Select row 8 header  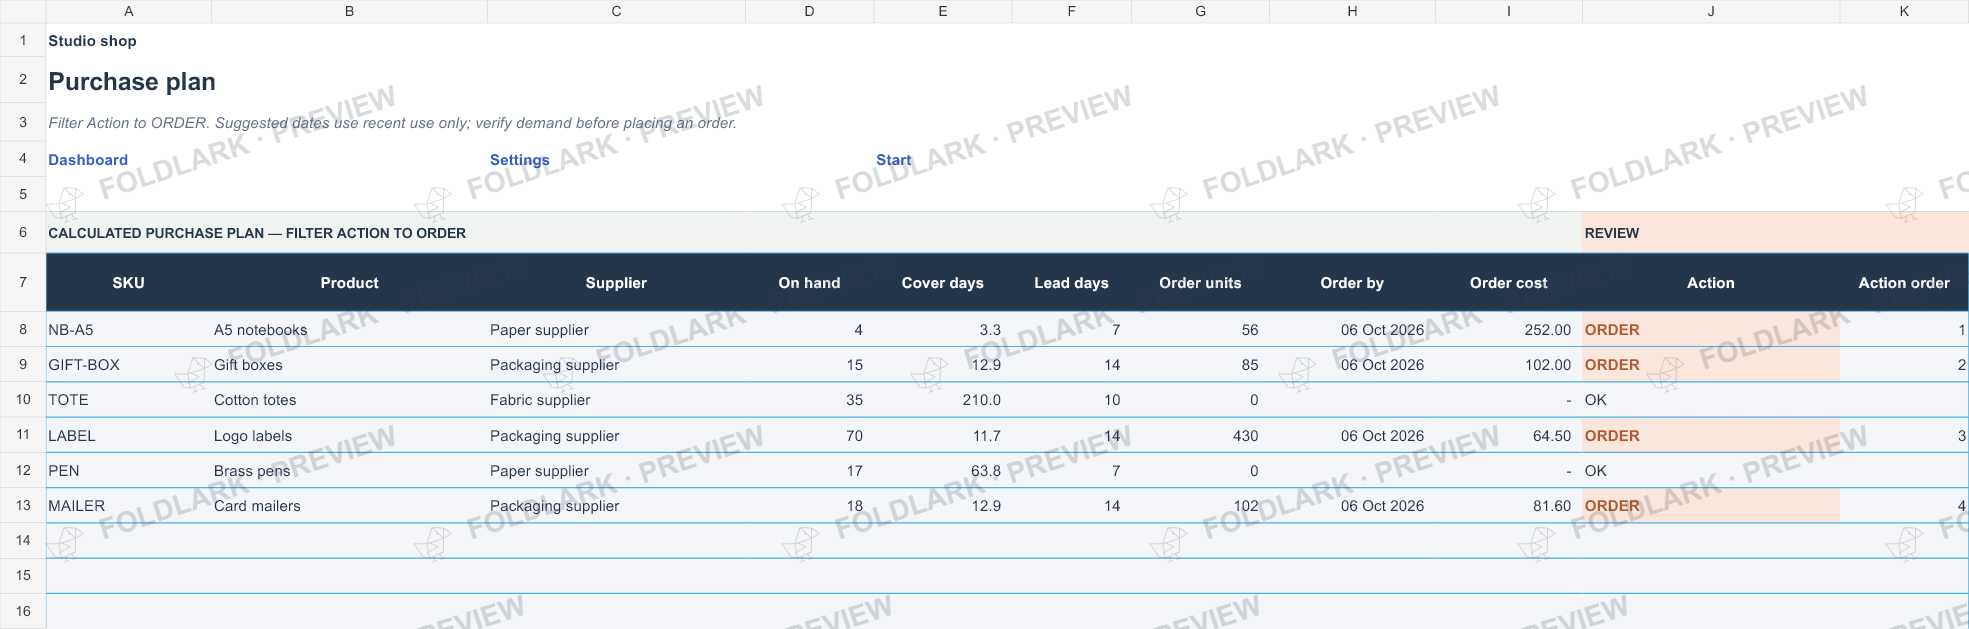23,329
